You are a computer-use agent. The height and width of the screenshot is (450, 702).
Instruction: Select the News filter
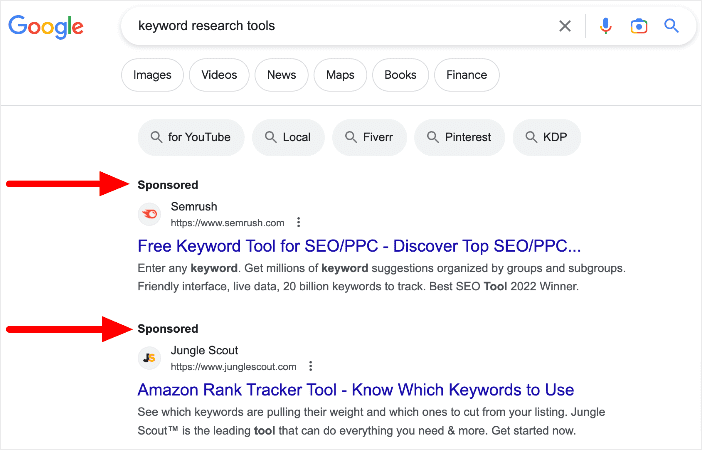pyautogui.click(x=281, y=75)
